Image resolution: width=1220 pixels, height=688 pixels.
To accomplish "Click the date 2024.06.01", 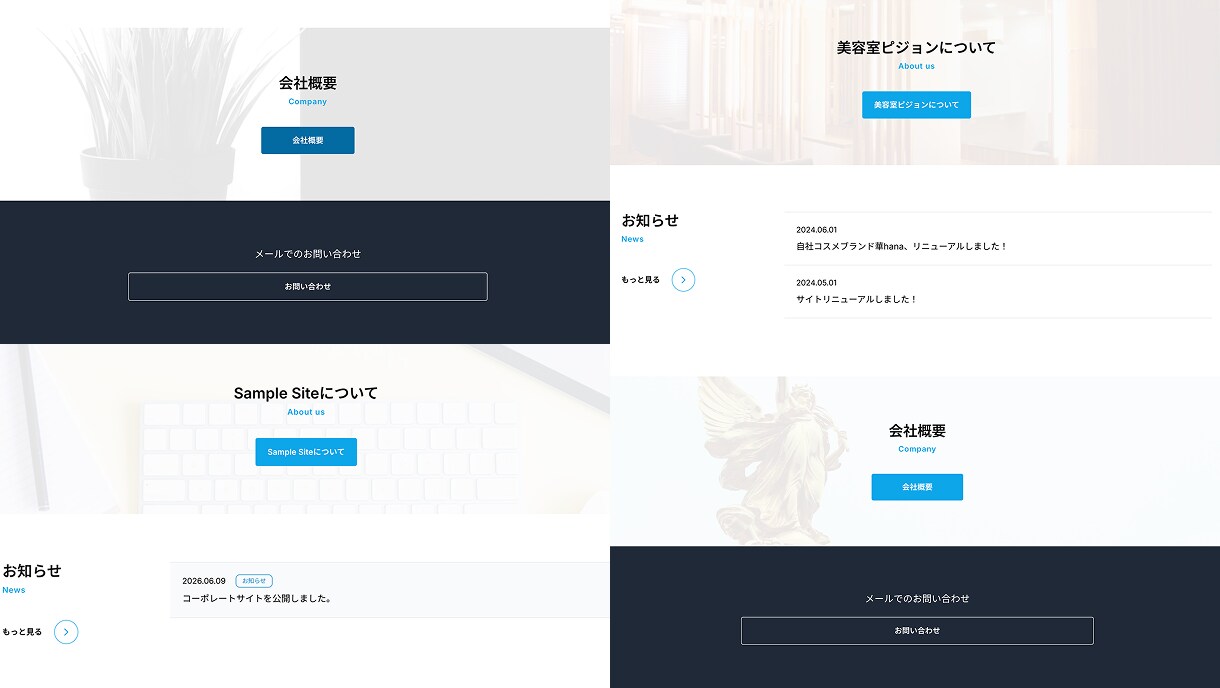I will pos(817,229).
